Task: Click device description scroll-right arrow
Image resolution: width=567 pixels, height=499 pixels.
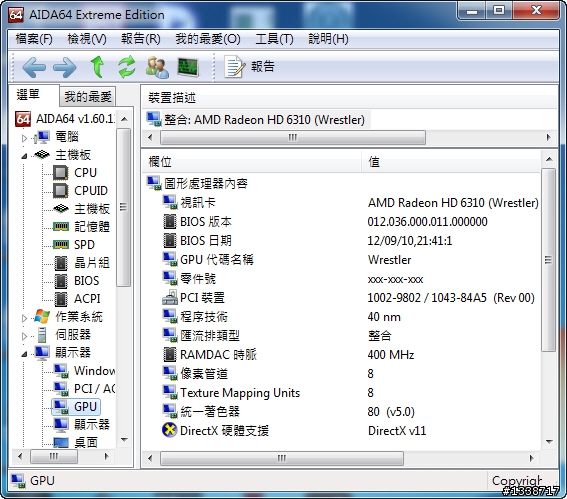Action: (548, 138)
